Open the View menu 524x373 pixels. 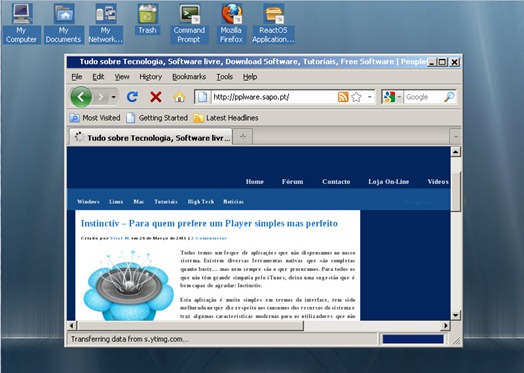coord(122,77)
